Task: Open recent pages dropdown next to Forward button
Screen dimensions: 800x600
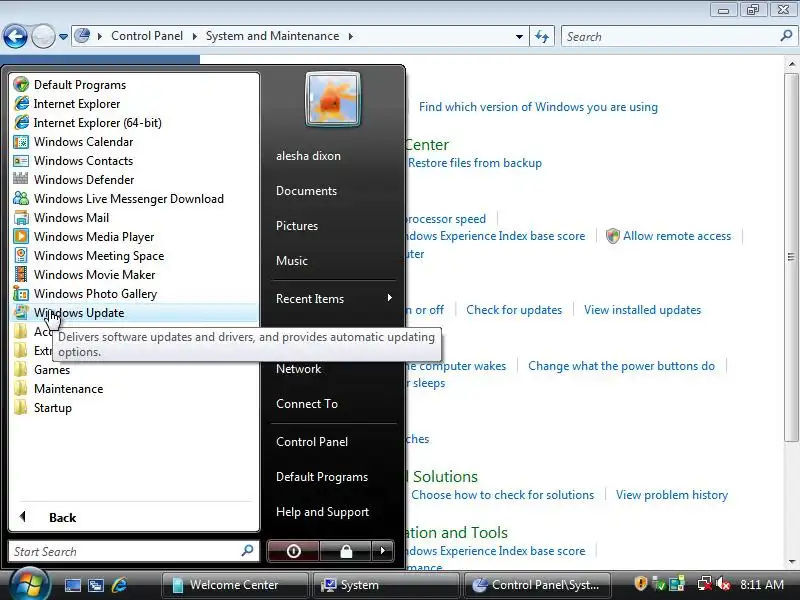Action: tap(63, 37)
